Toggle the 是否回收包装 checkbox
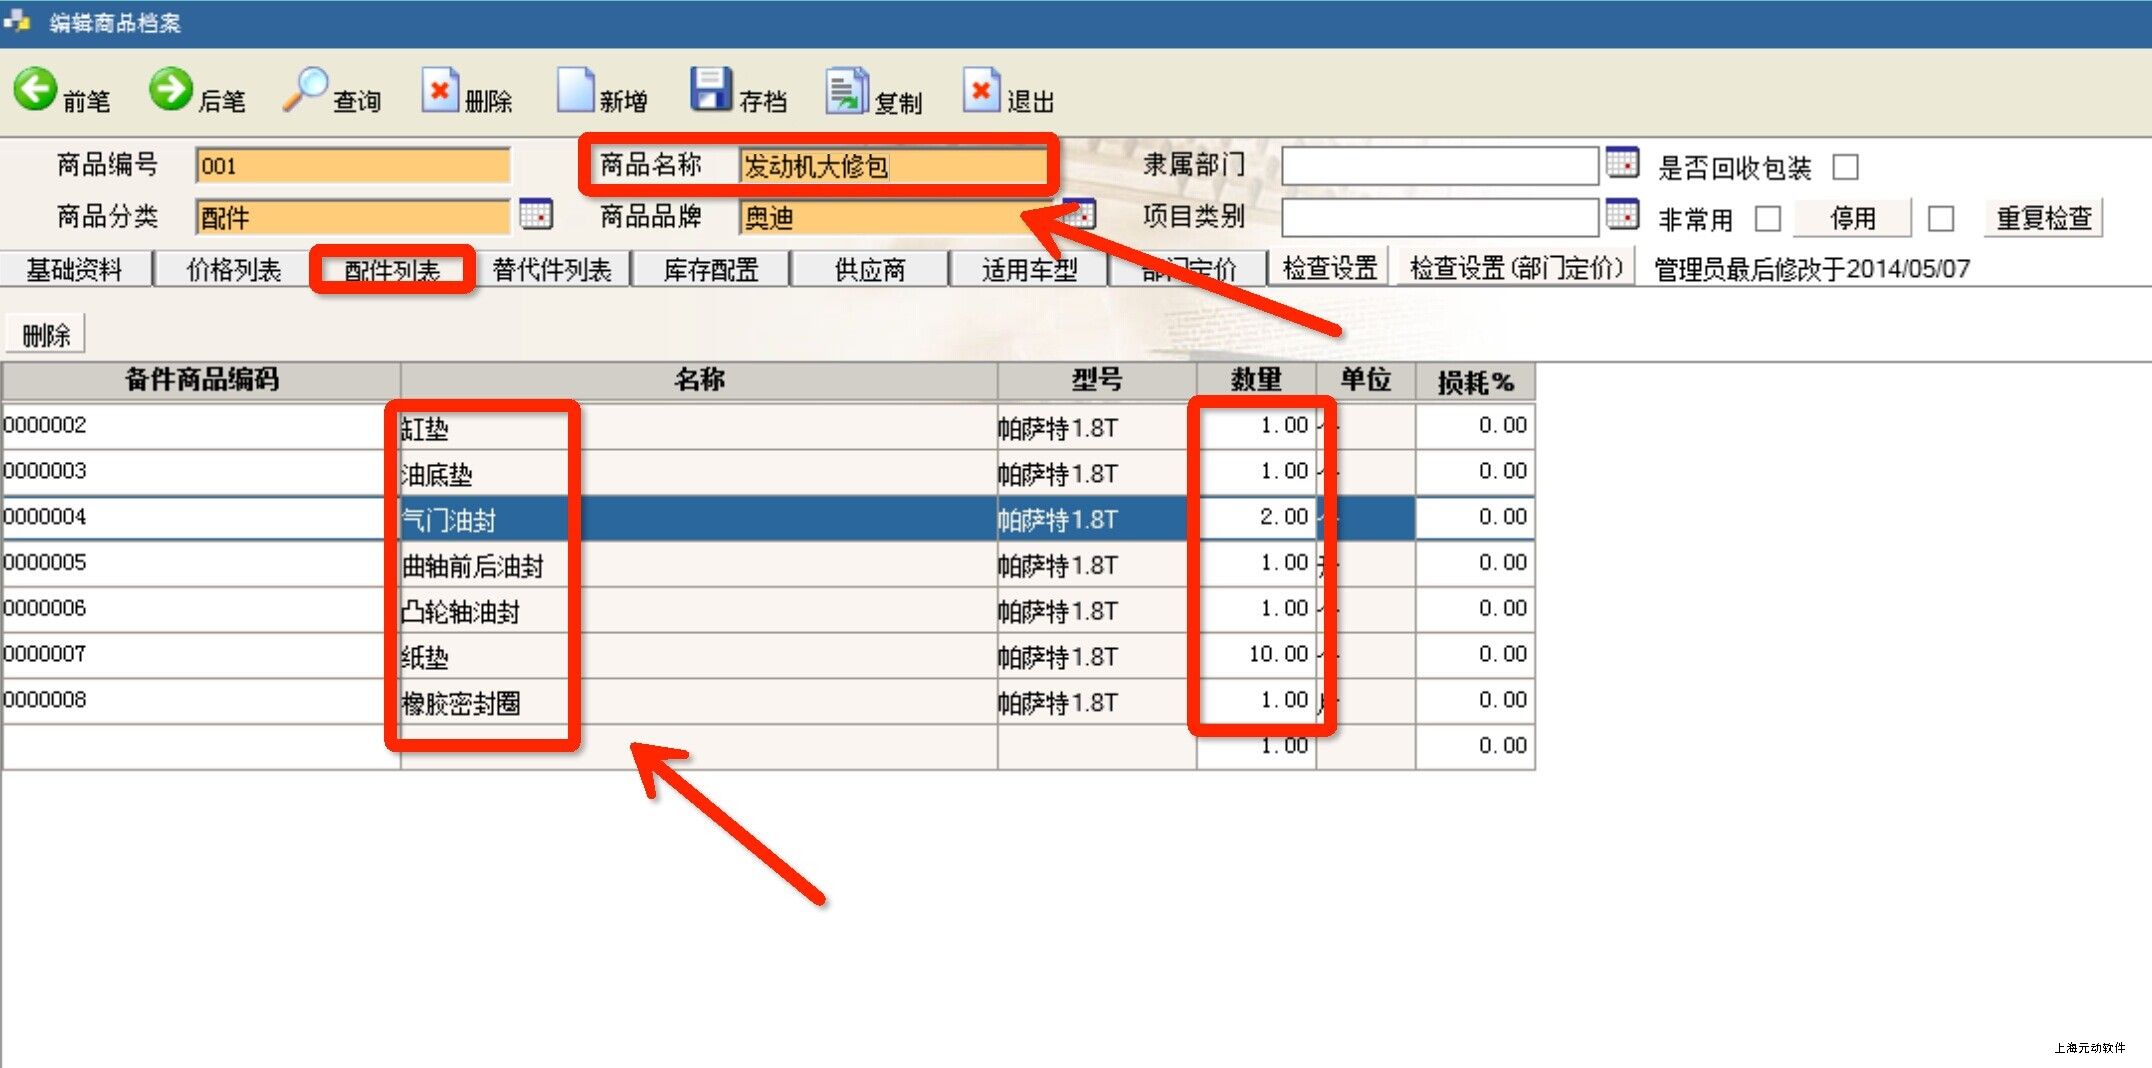The height and width of the screenshot is (1068, 2152). coord(1845,167)
